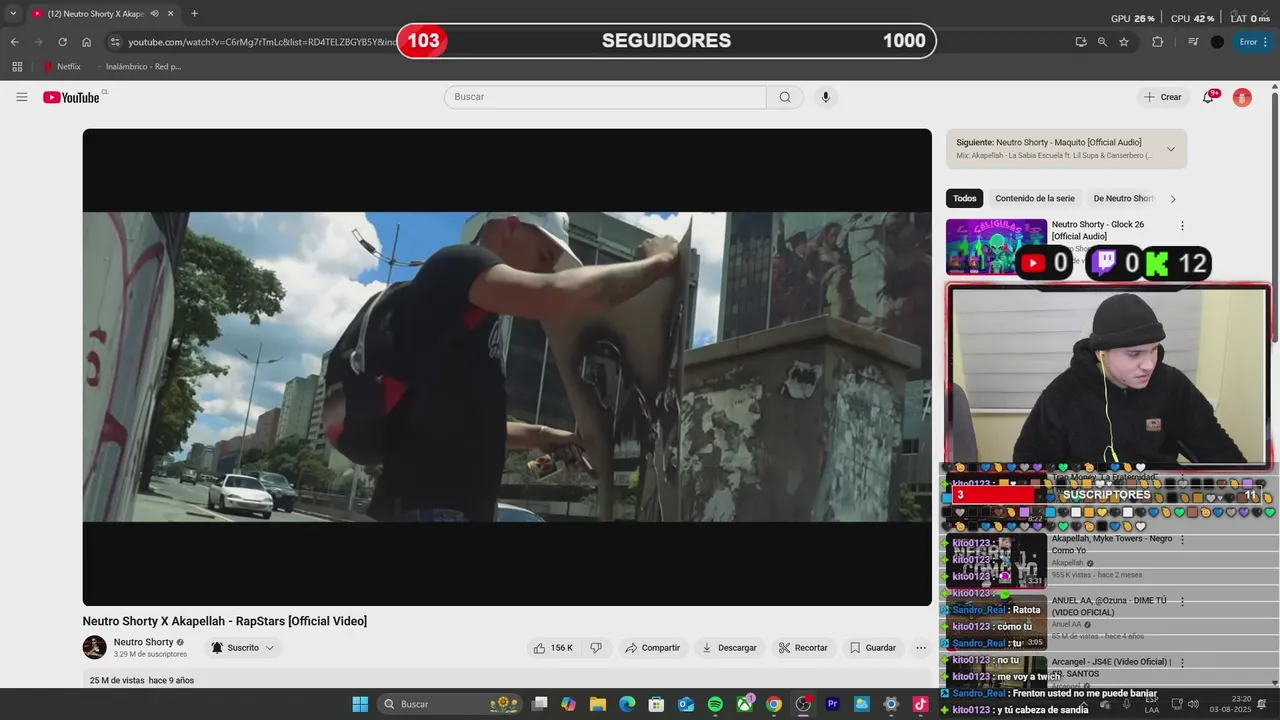The width and height of the screenshot is (1280, 720).
Task: Open the Neutro Shorty channel name link
Action: pos(143,642)
